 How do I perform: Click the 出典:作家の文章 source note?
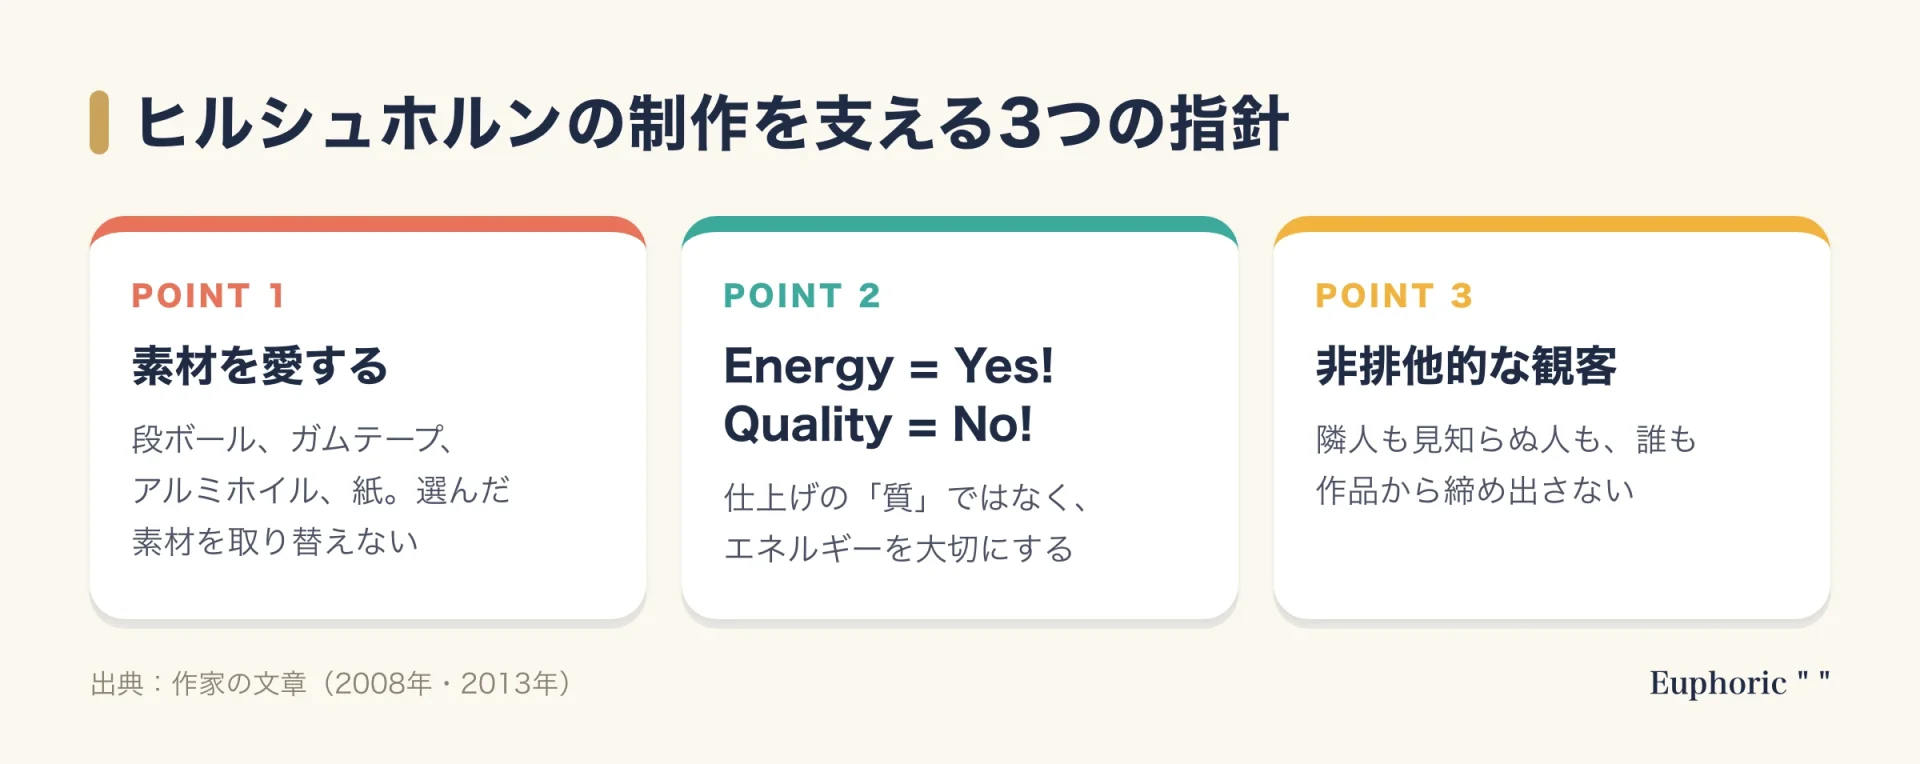(332, 684)
